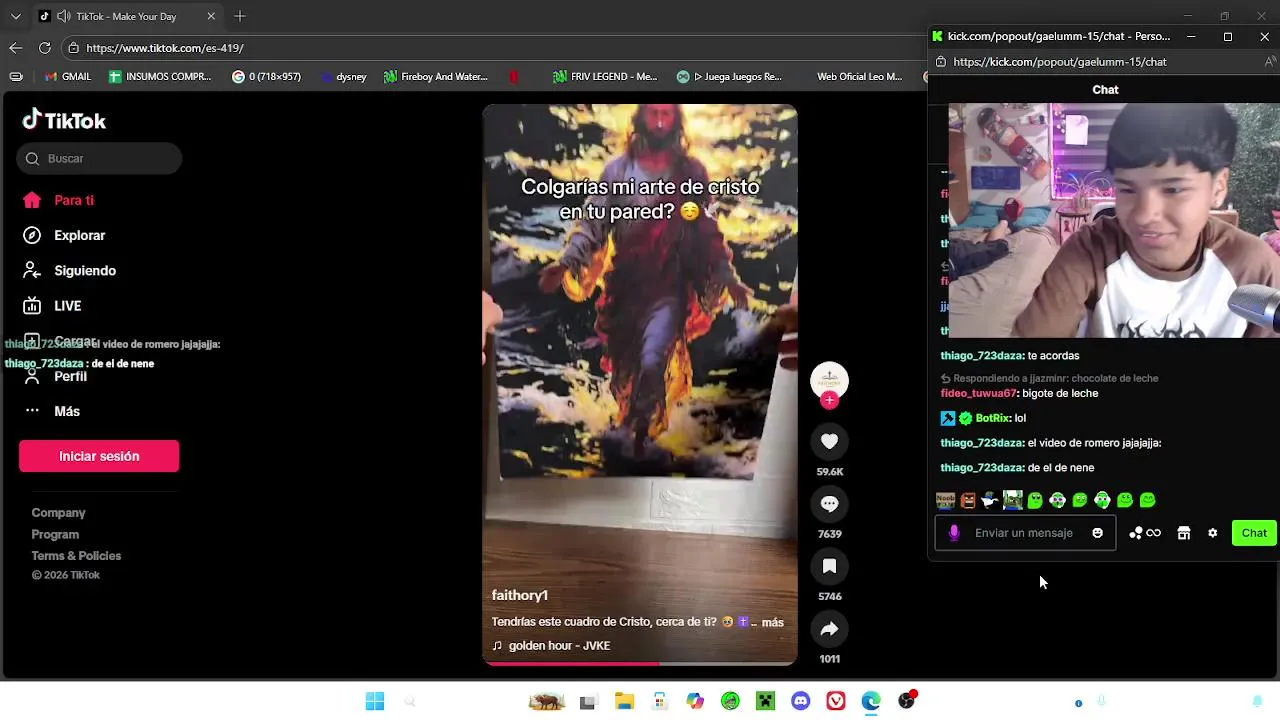Open comments on the TikTok video

tap(829, 504)
